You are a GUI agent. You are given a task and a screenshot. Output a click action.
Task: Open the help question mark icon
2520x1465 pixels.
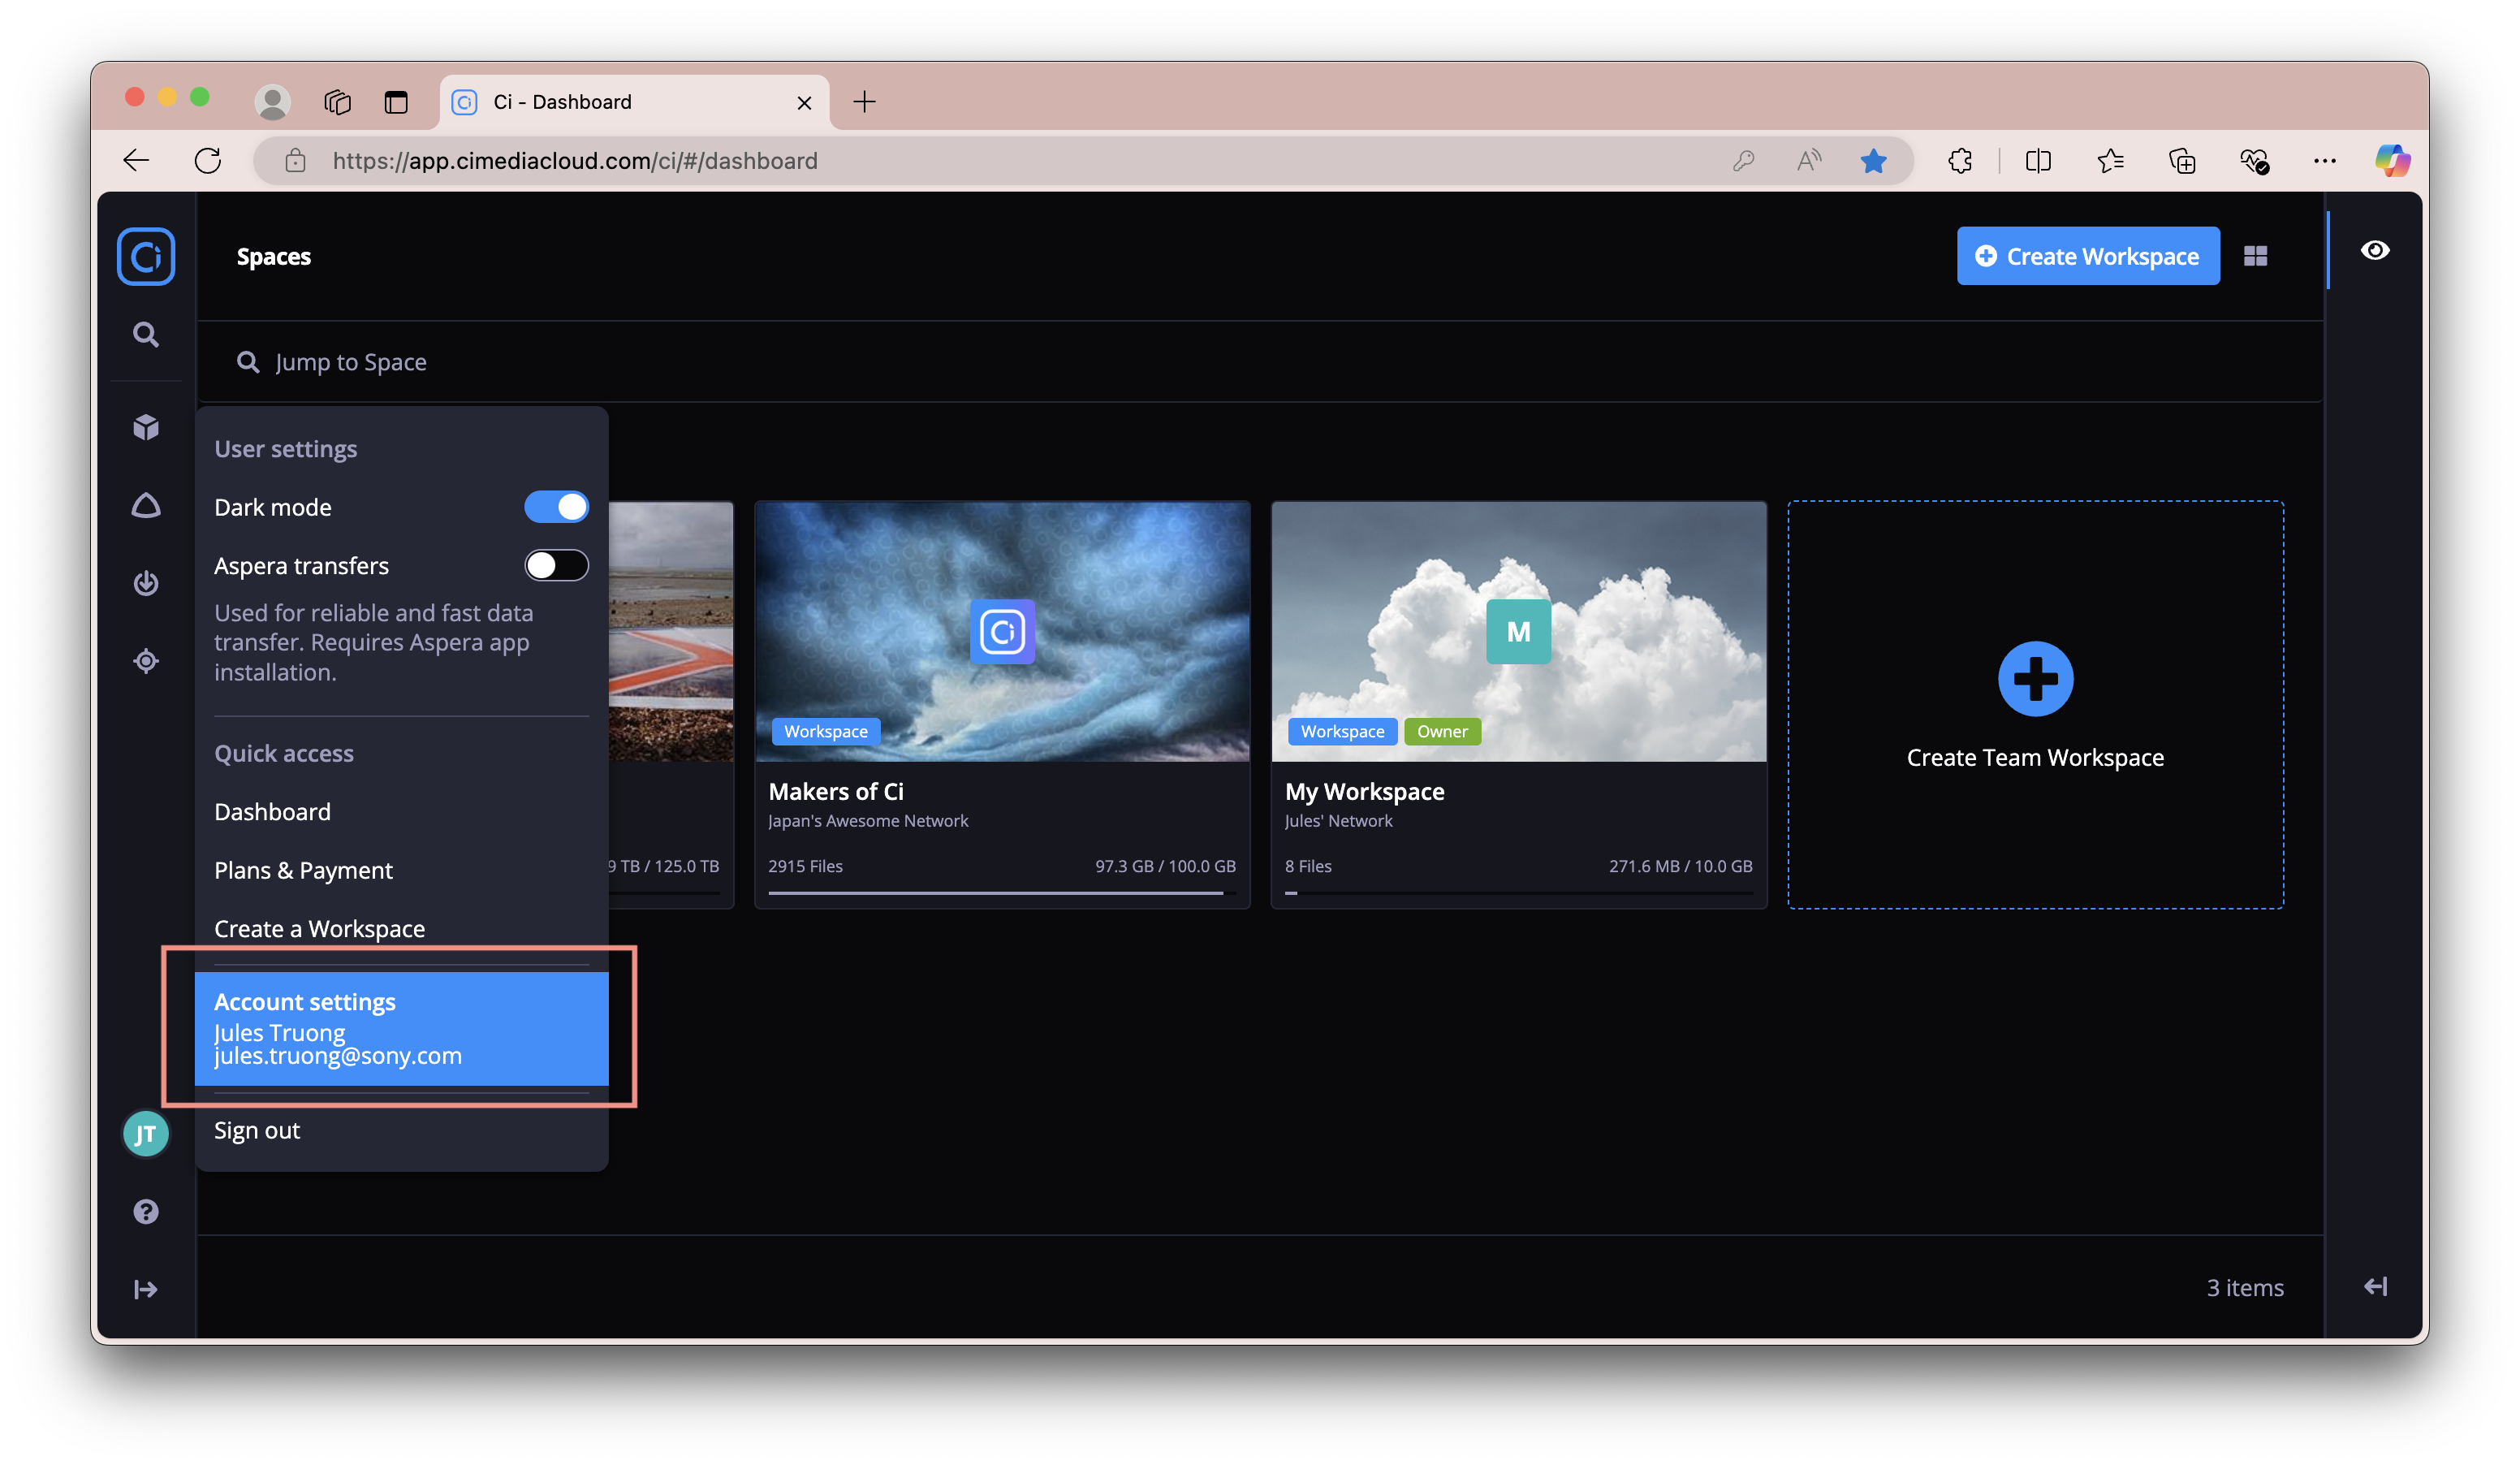pyautogui.click(x=146, y=1212)
